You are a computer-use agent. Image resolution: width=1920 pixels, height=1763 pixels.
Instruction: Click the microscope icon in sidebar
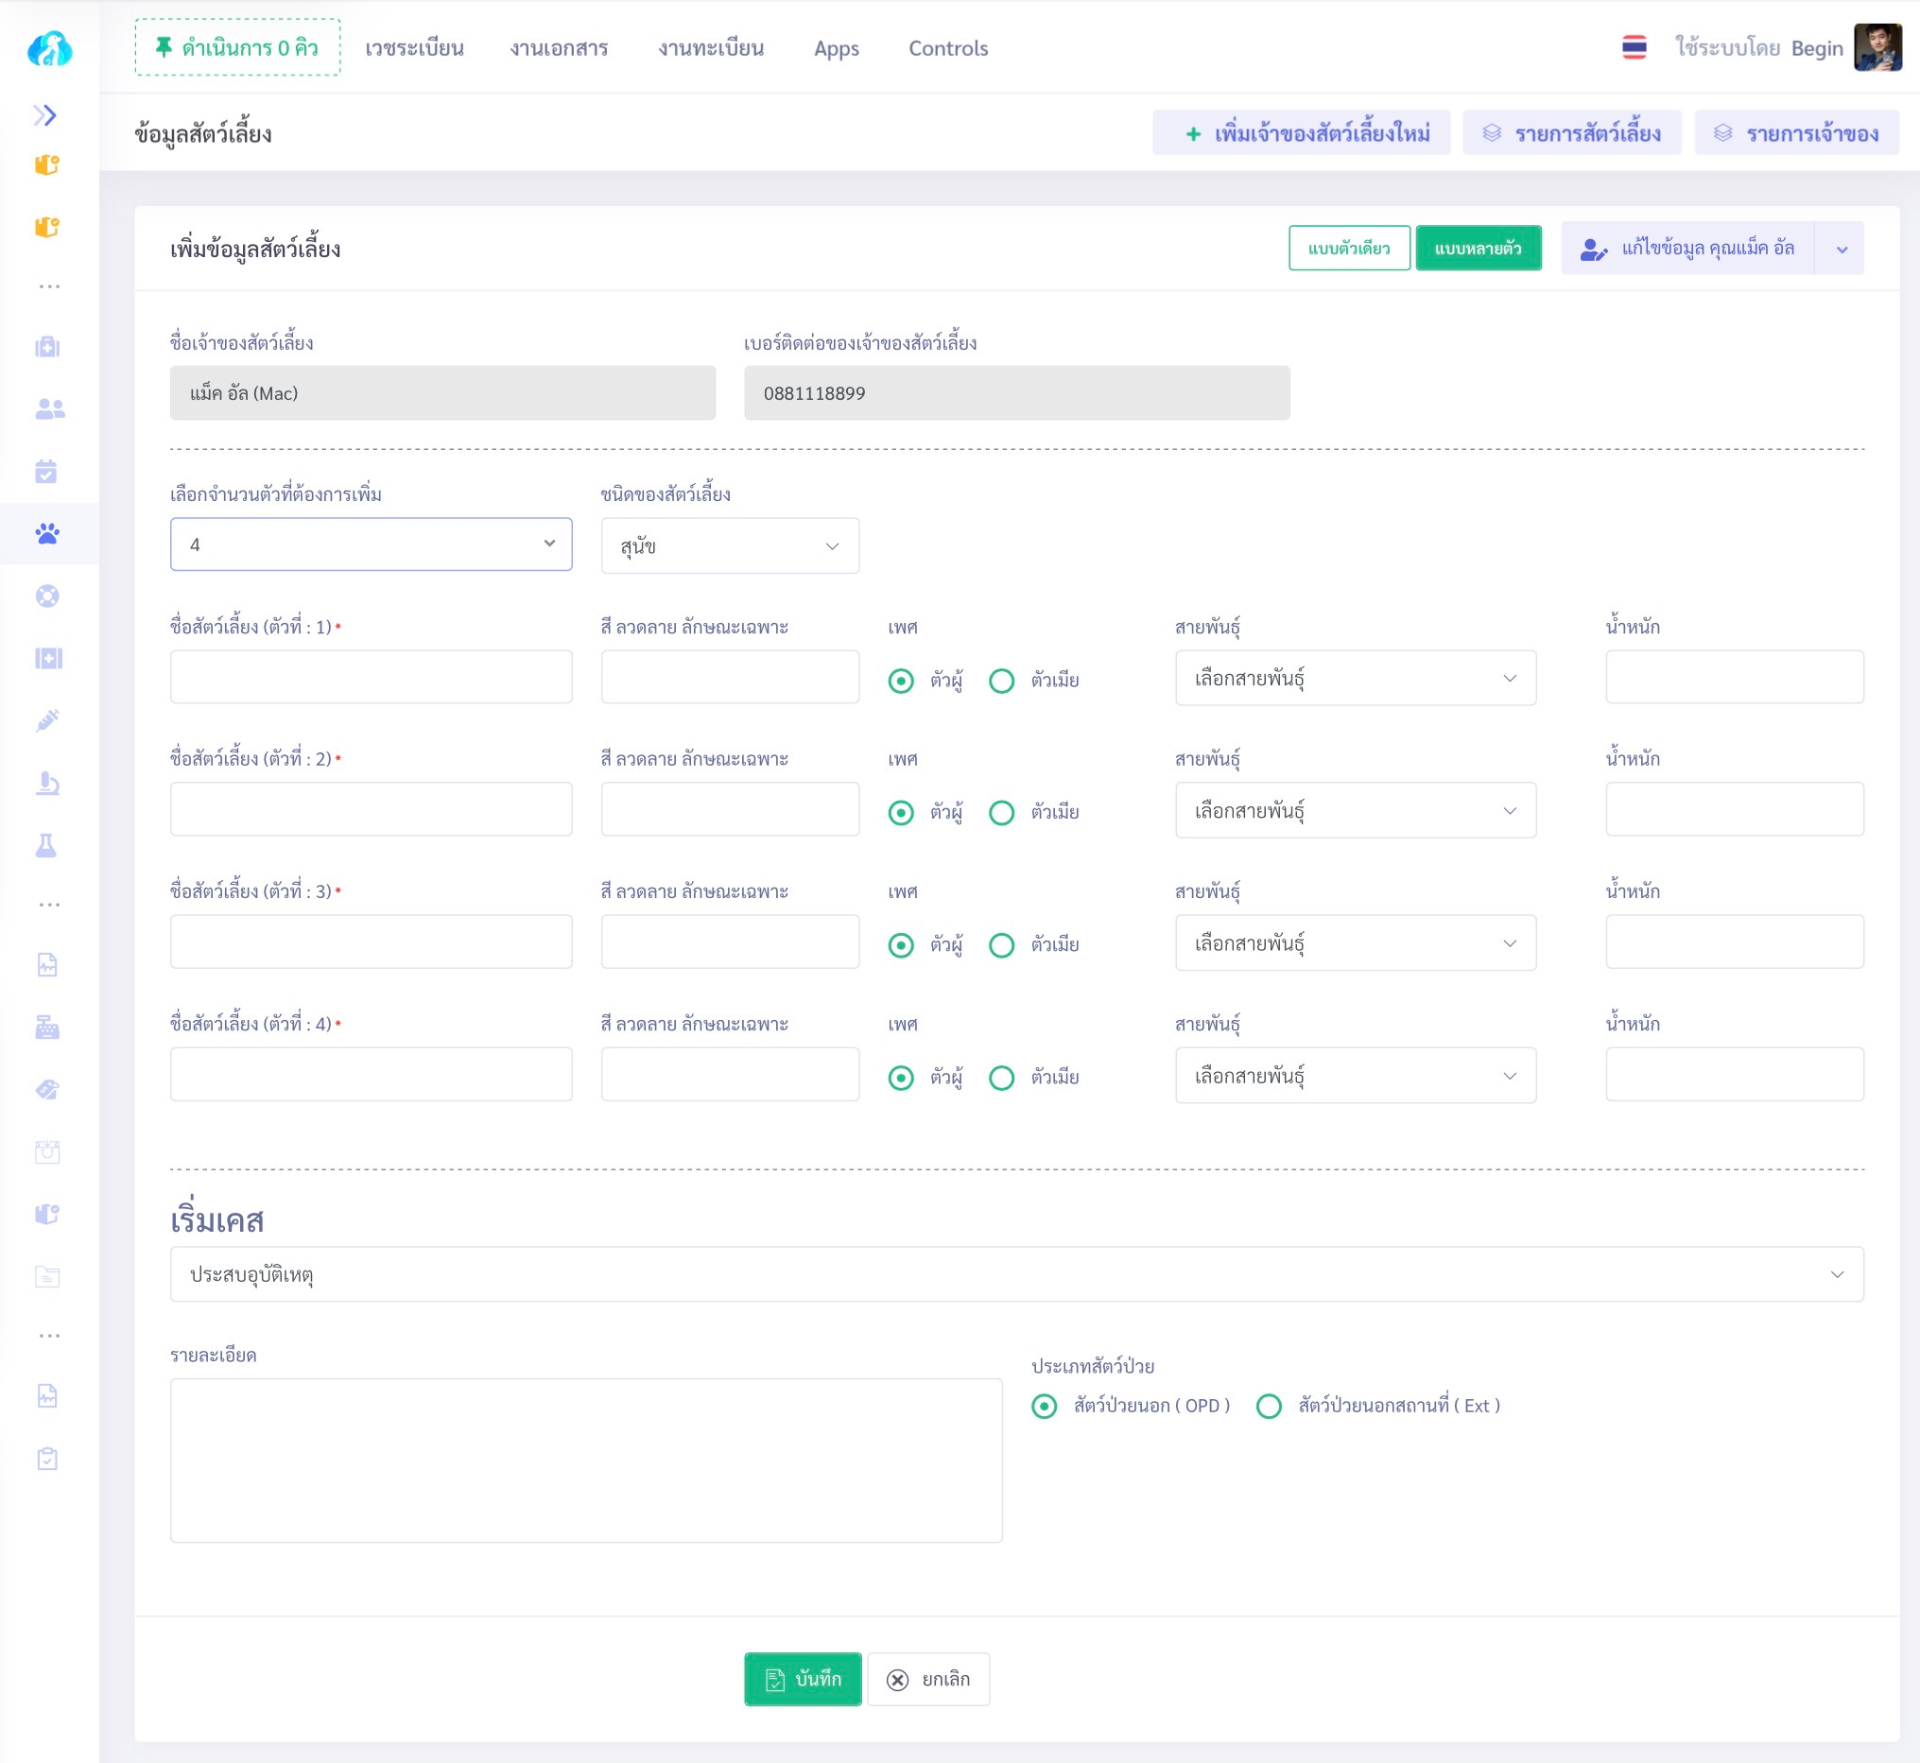pyautogui.click(x=47, y=783)
